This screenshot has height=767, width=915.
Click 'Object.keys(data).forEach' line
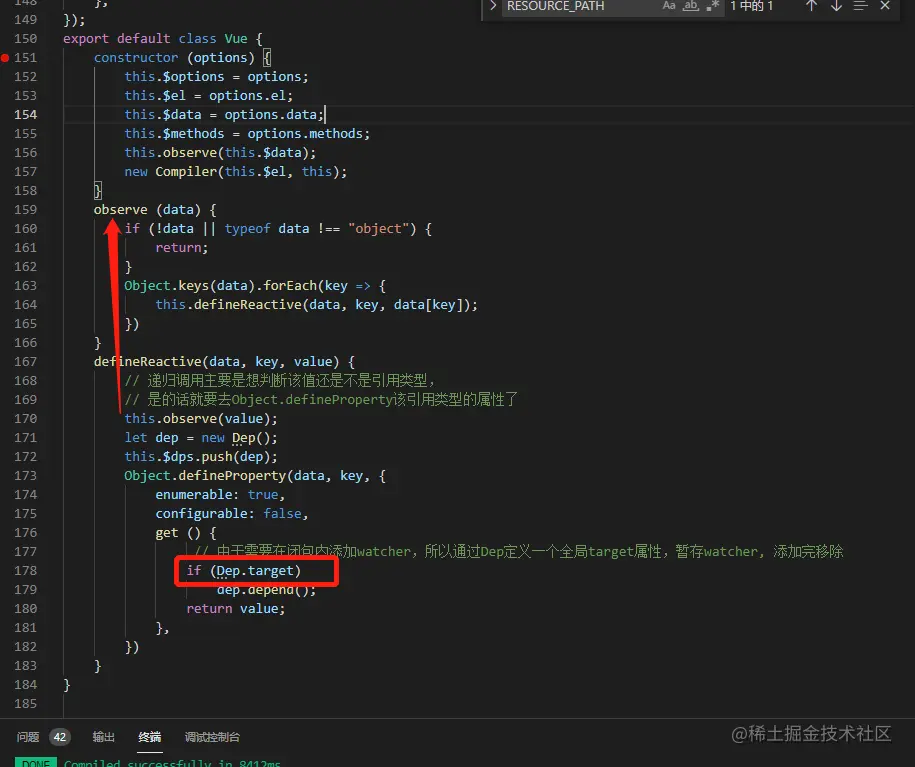(x=254, y=285)
